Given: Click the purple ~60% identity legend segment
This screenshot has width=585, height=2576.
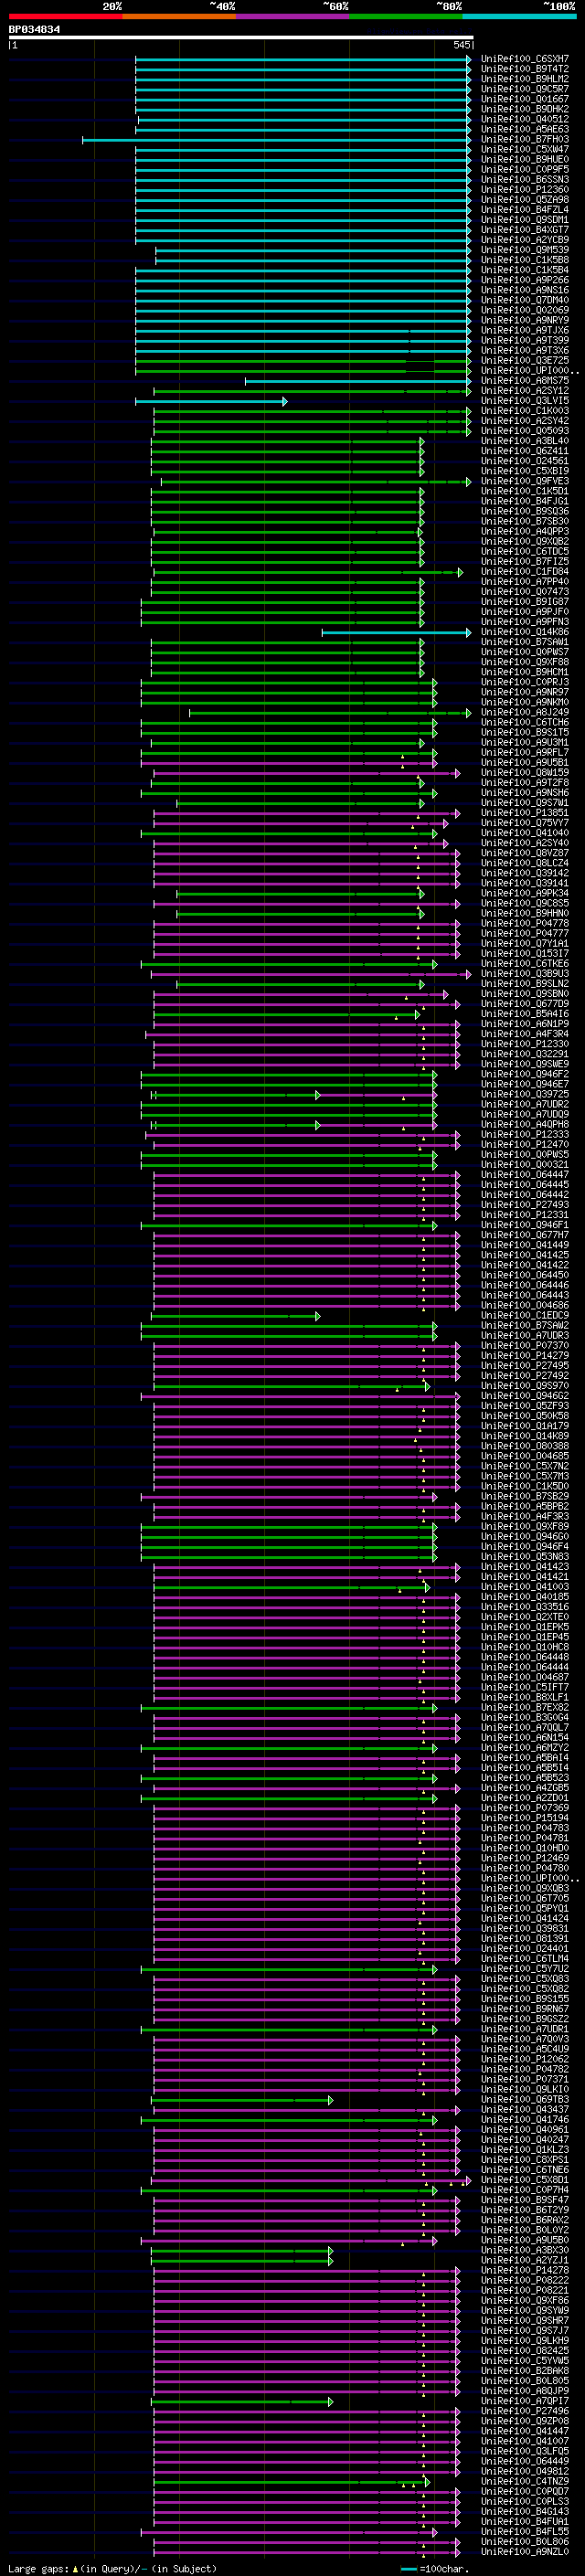Looking at the screenshot, I should point(292,16).
